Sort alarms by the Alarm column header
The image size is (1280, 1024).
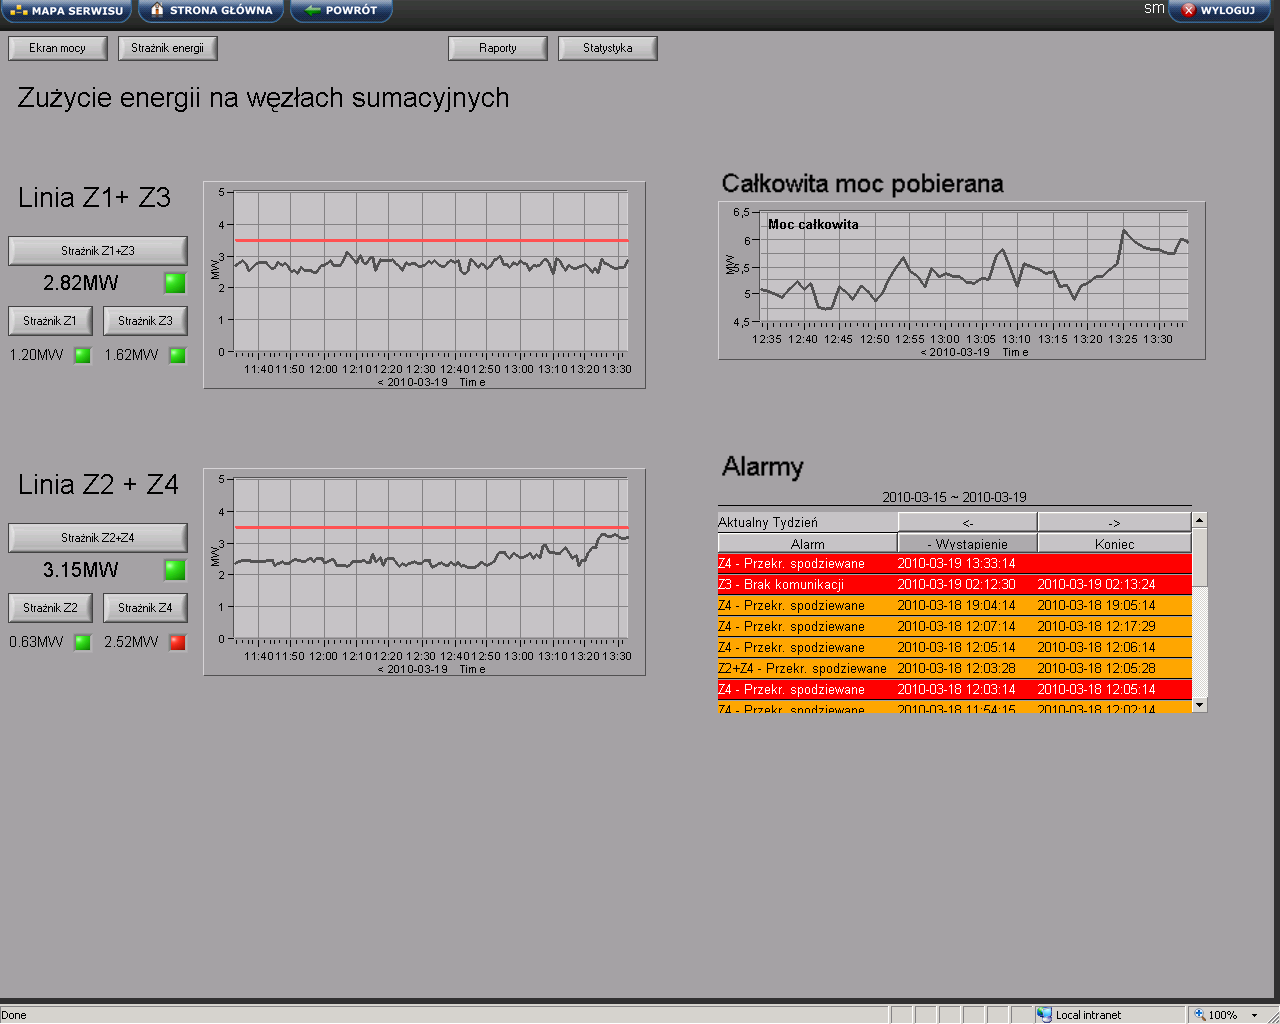807,543
